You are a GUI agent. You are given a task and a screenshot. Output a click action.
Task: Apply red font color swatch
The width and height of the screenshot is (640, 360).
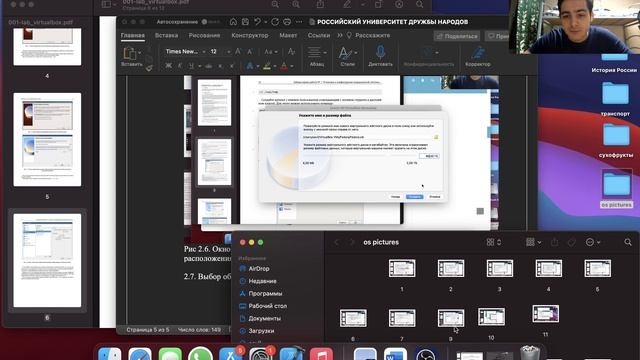(x=284, y=66)
